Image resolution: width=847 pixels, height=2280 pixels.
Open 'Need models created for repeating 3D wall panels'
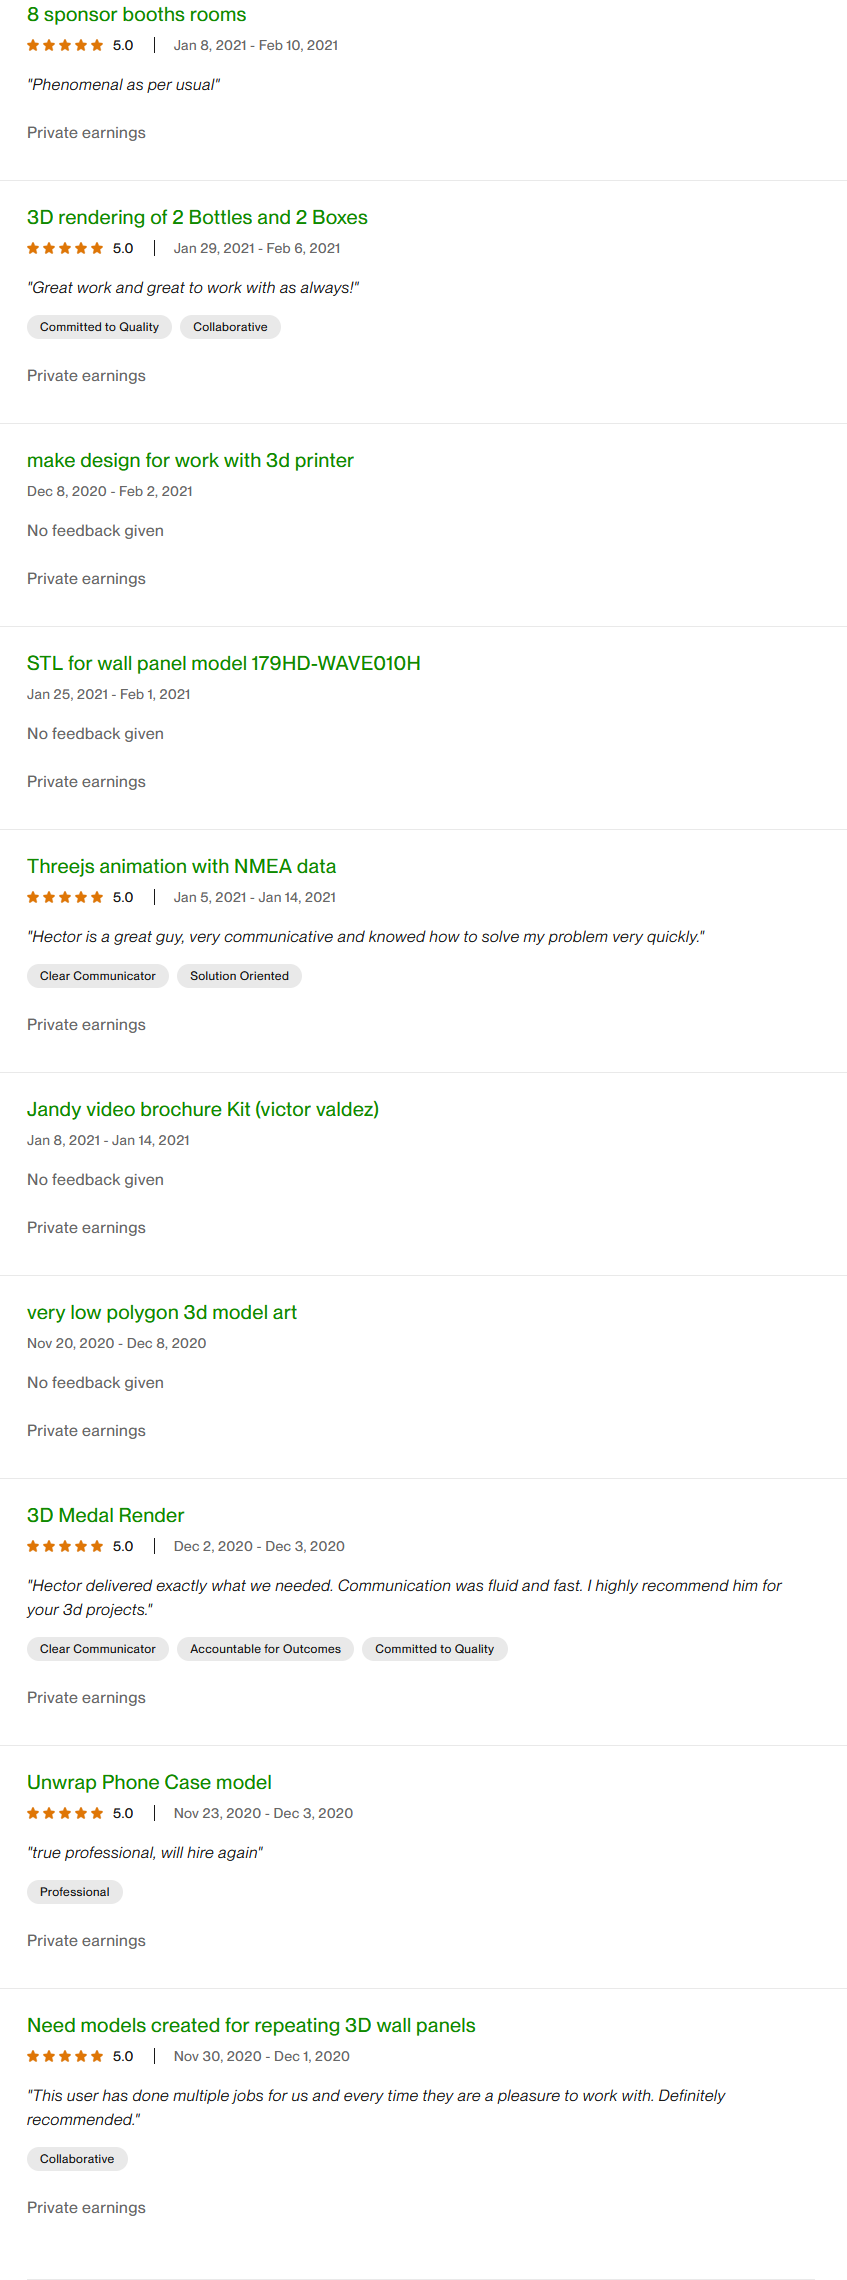click(251, 2026)
